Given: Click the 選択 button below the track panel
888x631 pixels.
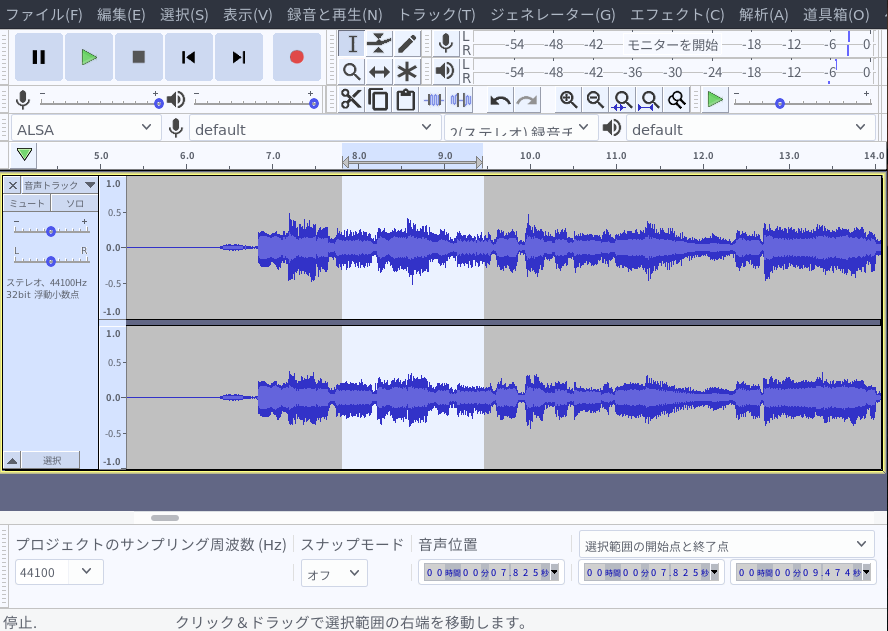Looking at the screenshot, I should [x=52, y=460].
